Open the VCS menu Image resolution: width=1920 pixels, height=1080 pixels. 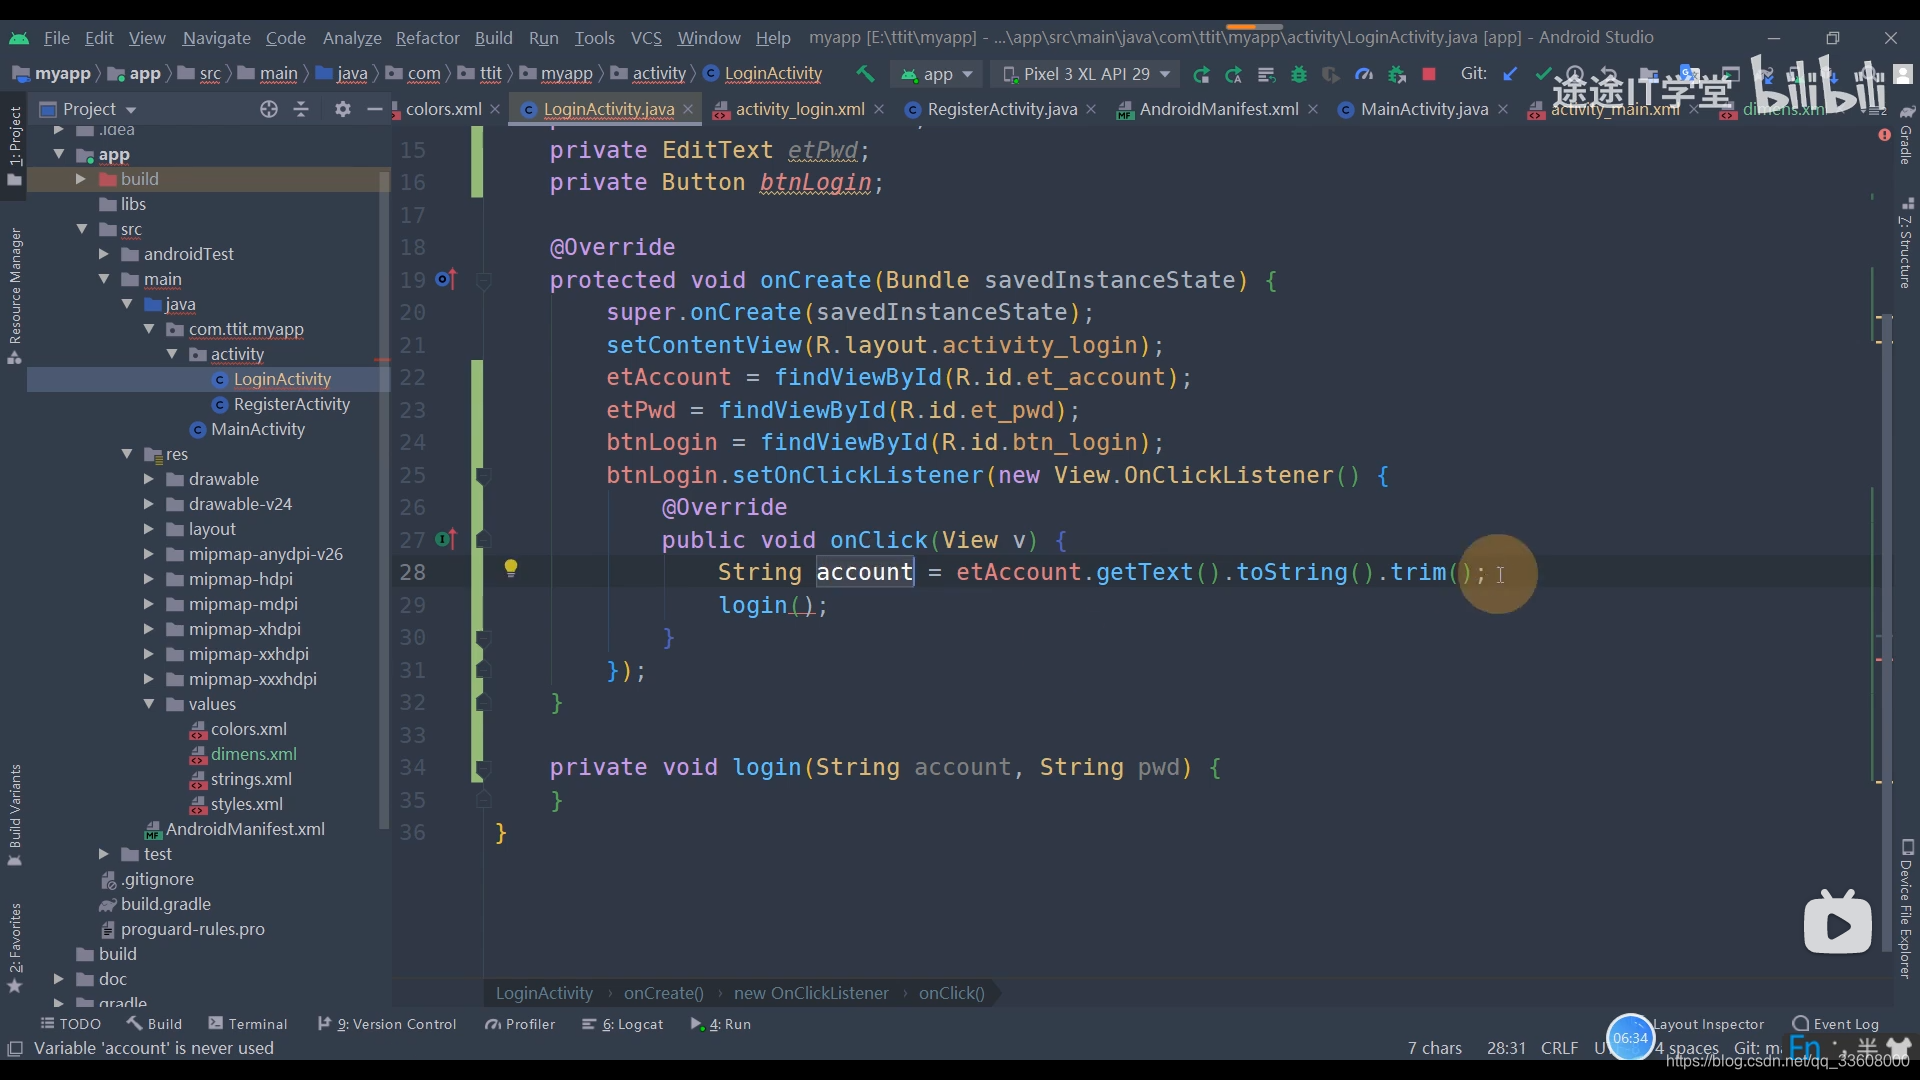[646, 38]
